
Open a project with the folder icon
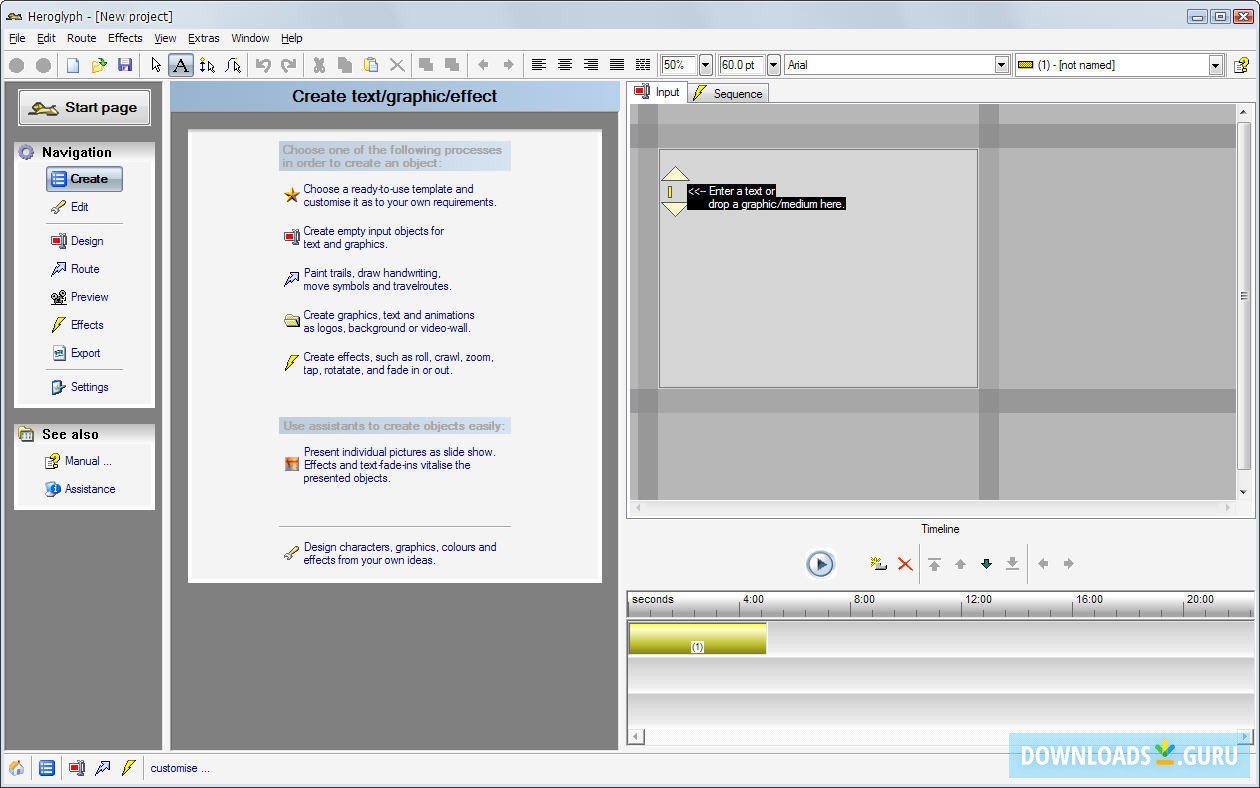pos(99,65)
